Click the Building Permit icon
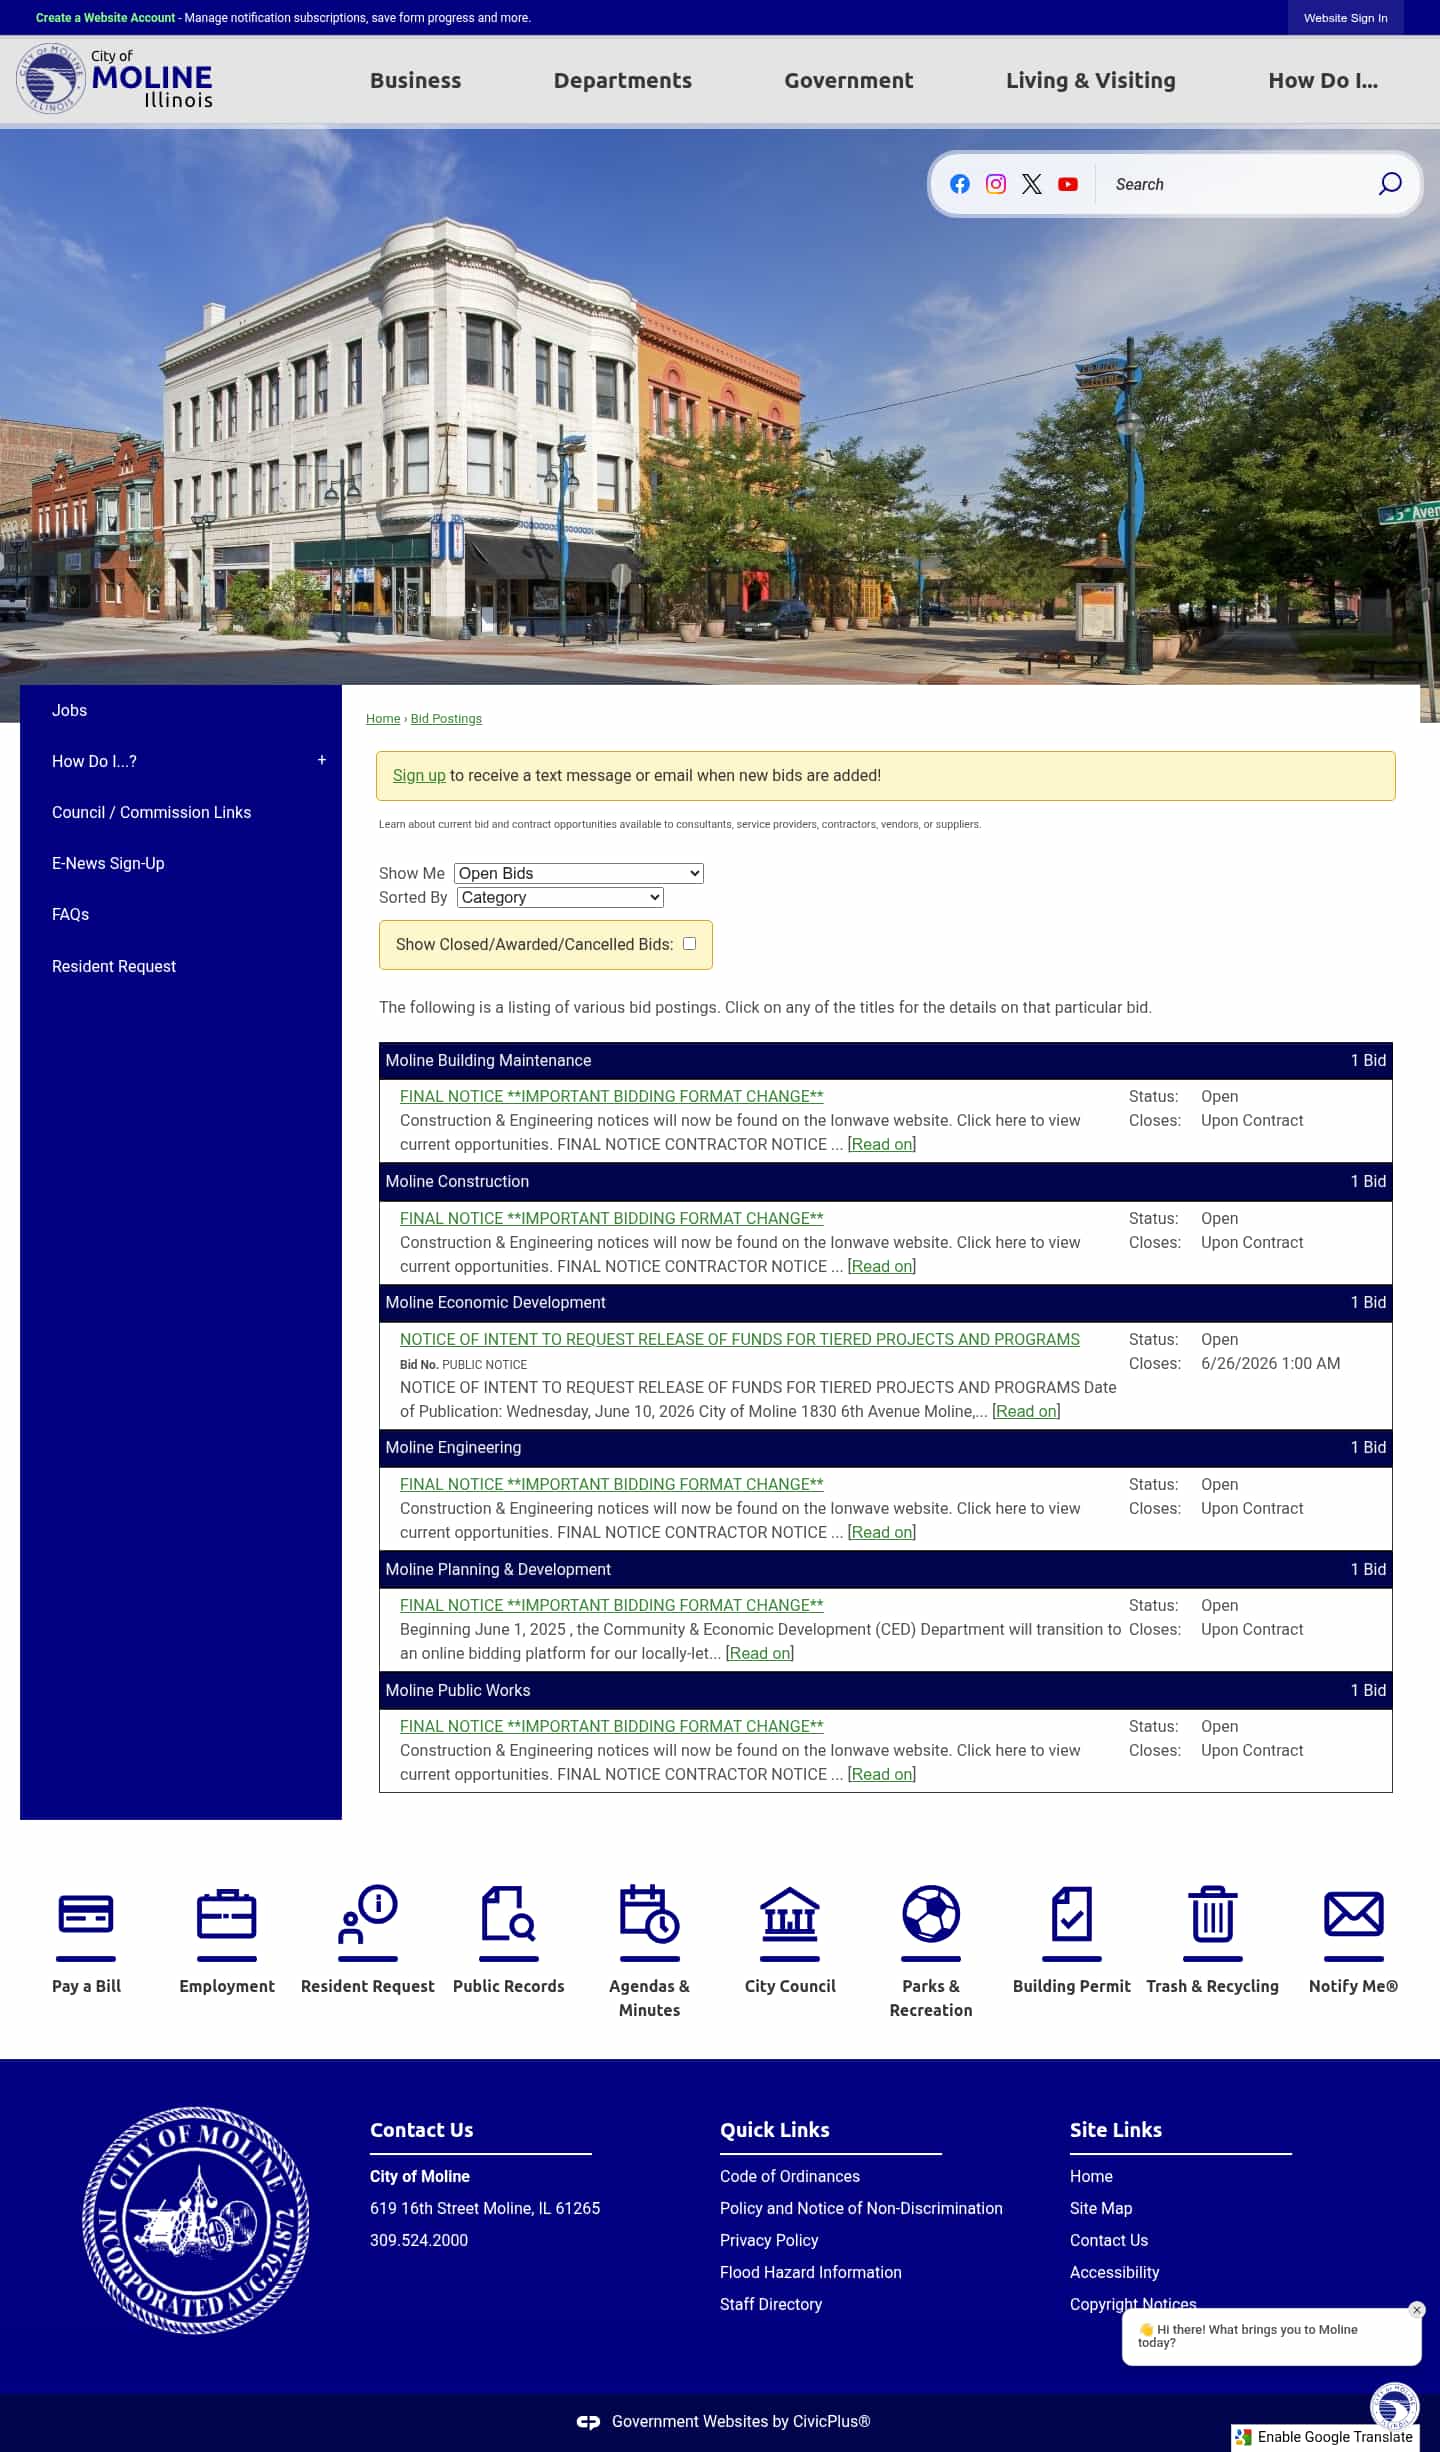The height and width of the screenshot is (2452, 1440). [1072, 1915]
